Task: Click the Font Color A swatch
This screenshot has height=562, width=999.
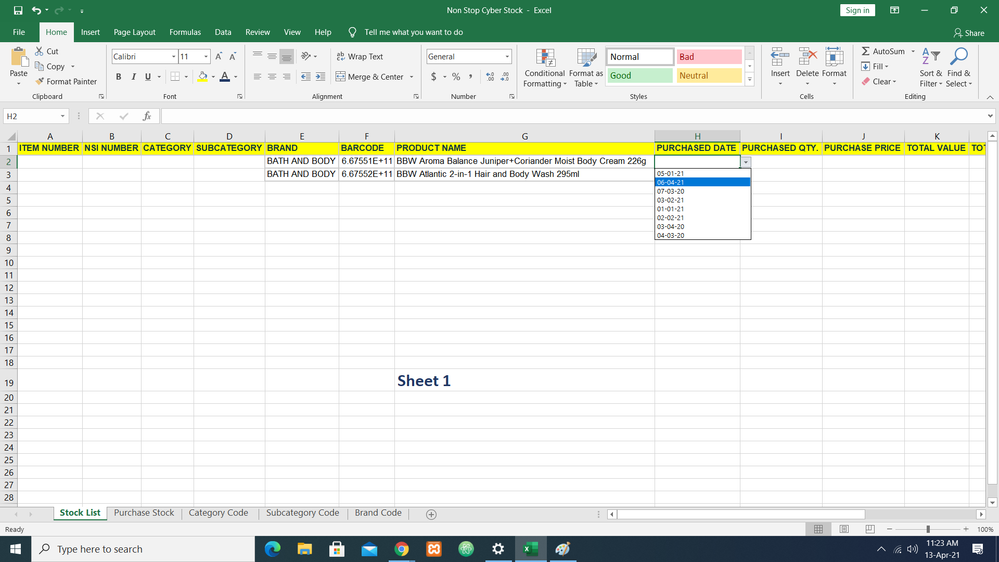Action: [x=225, y=76]
